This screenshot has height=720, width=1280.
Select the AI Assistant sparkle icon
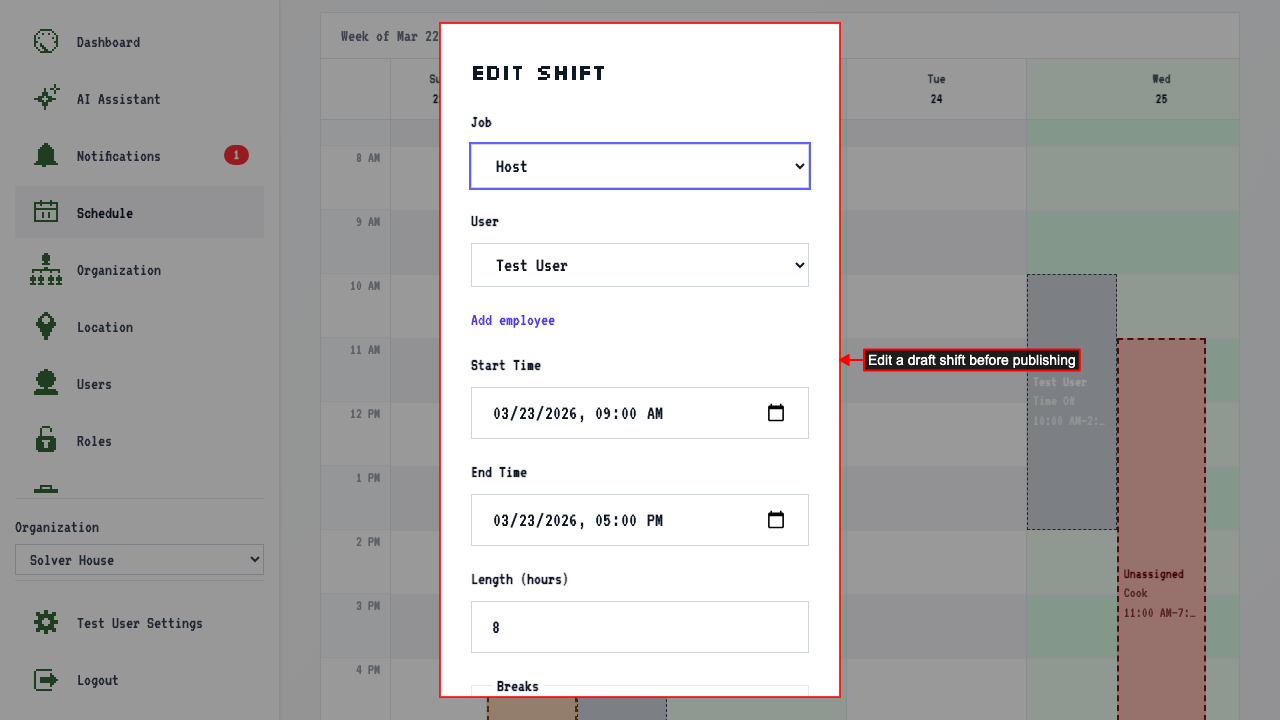pyautogui.click(x=46, y=99)
